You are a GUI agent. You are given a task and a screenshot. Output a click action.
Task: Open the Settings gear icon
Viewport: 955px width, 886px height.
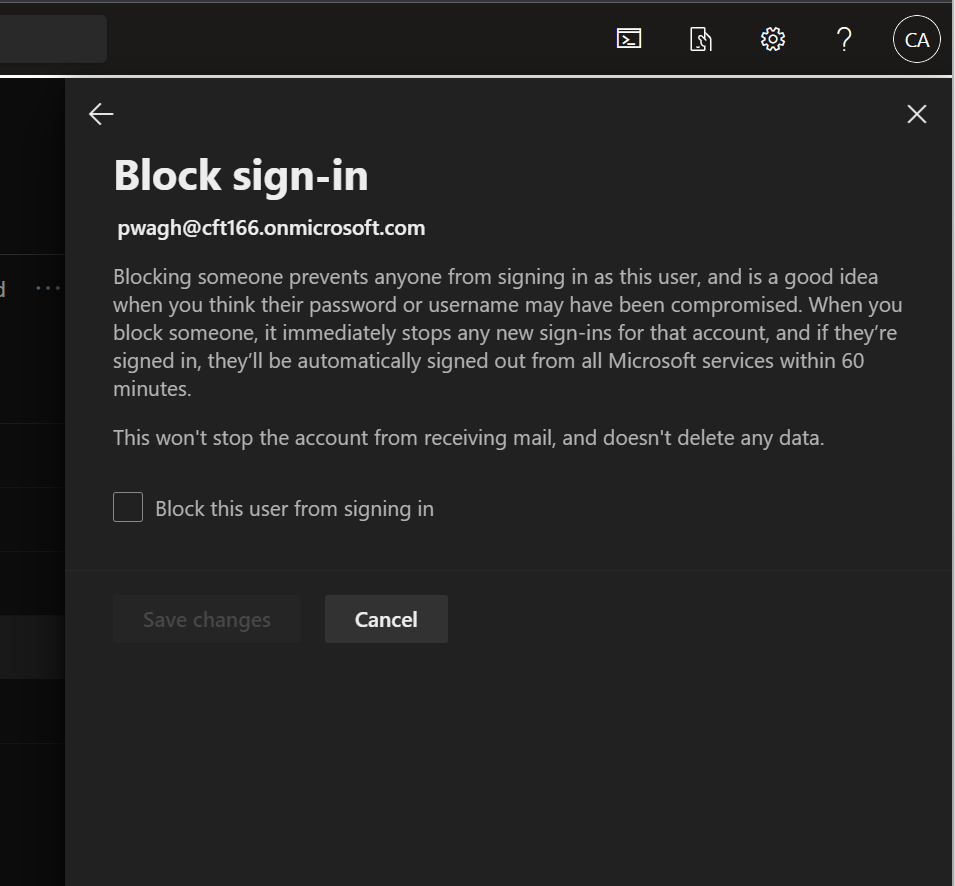771,39
